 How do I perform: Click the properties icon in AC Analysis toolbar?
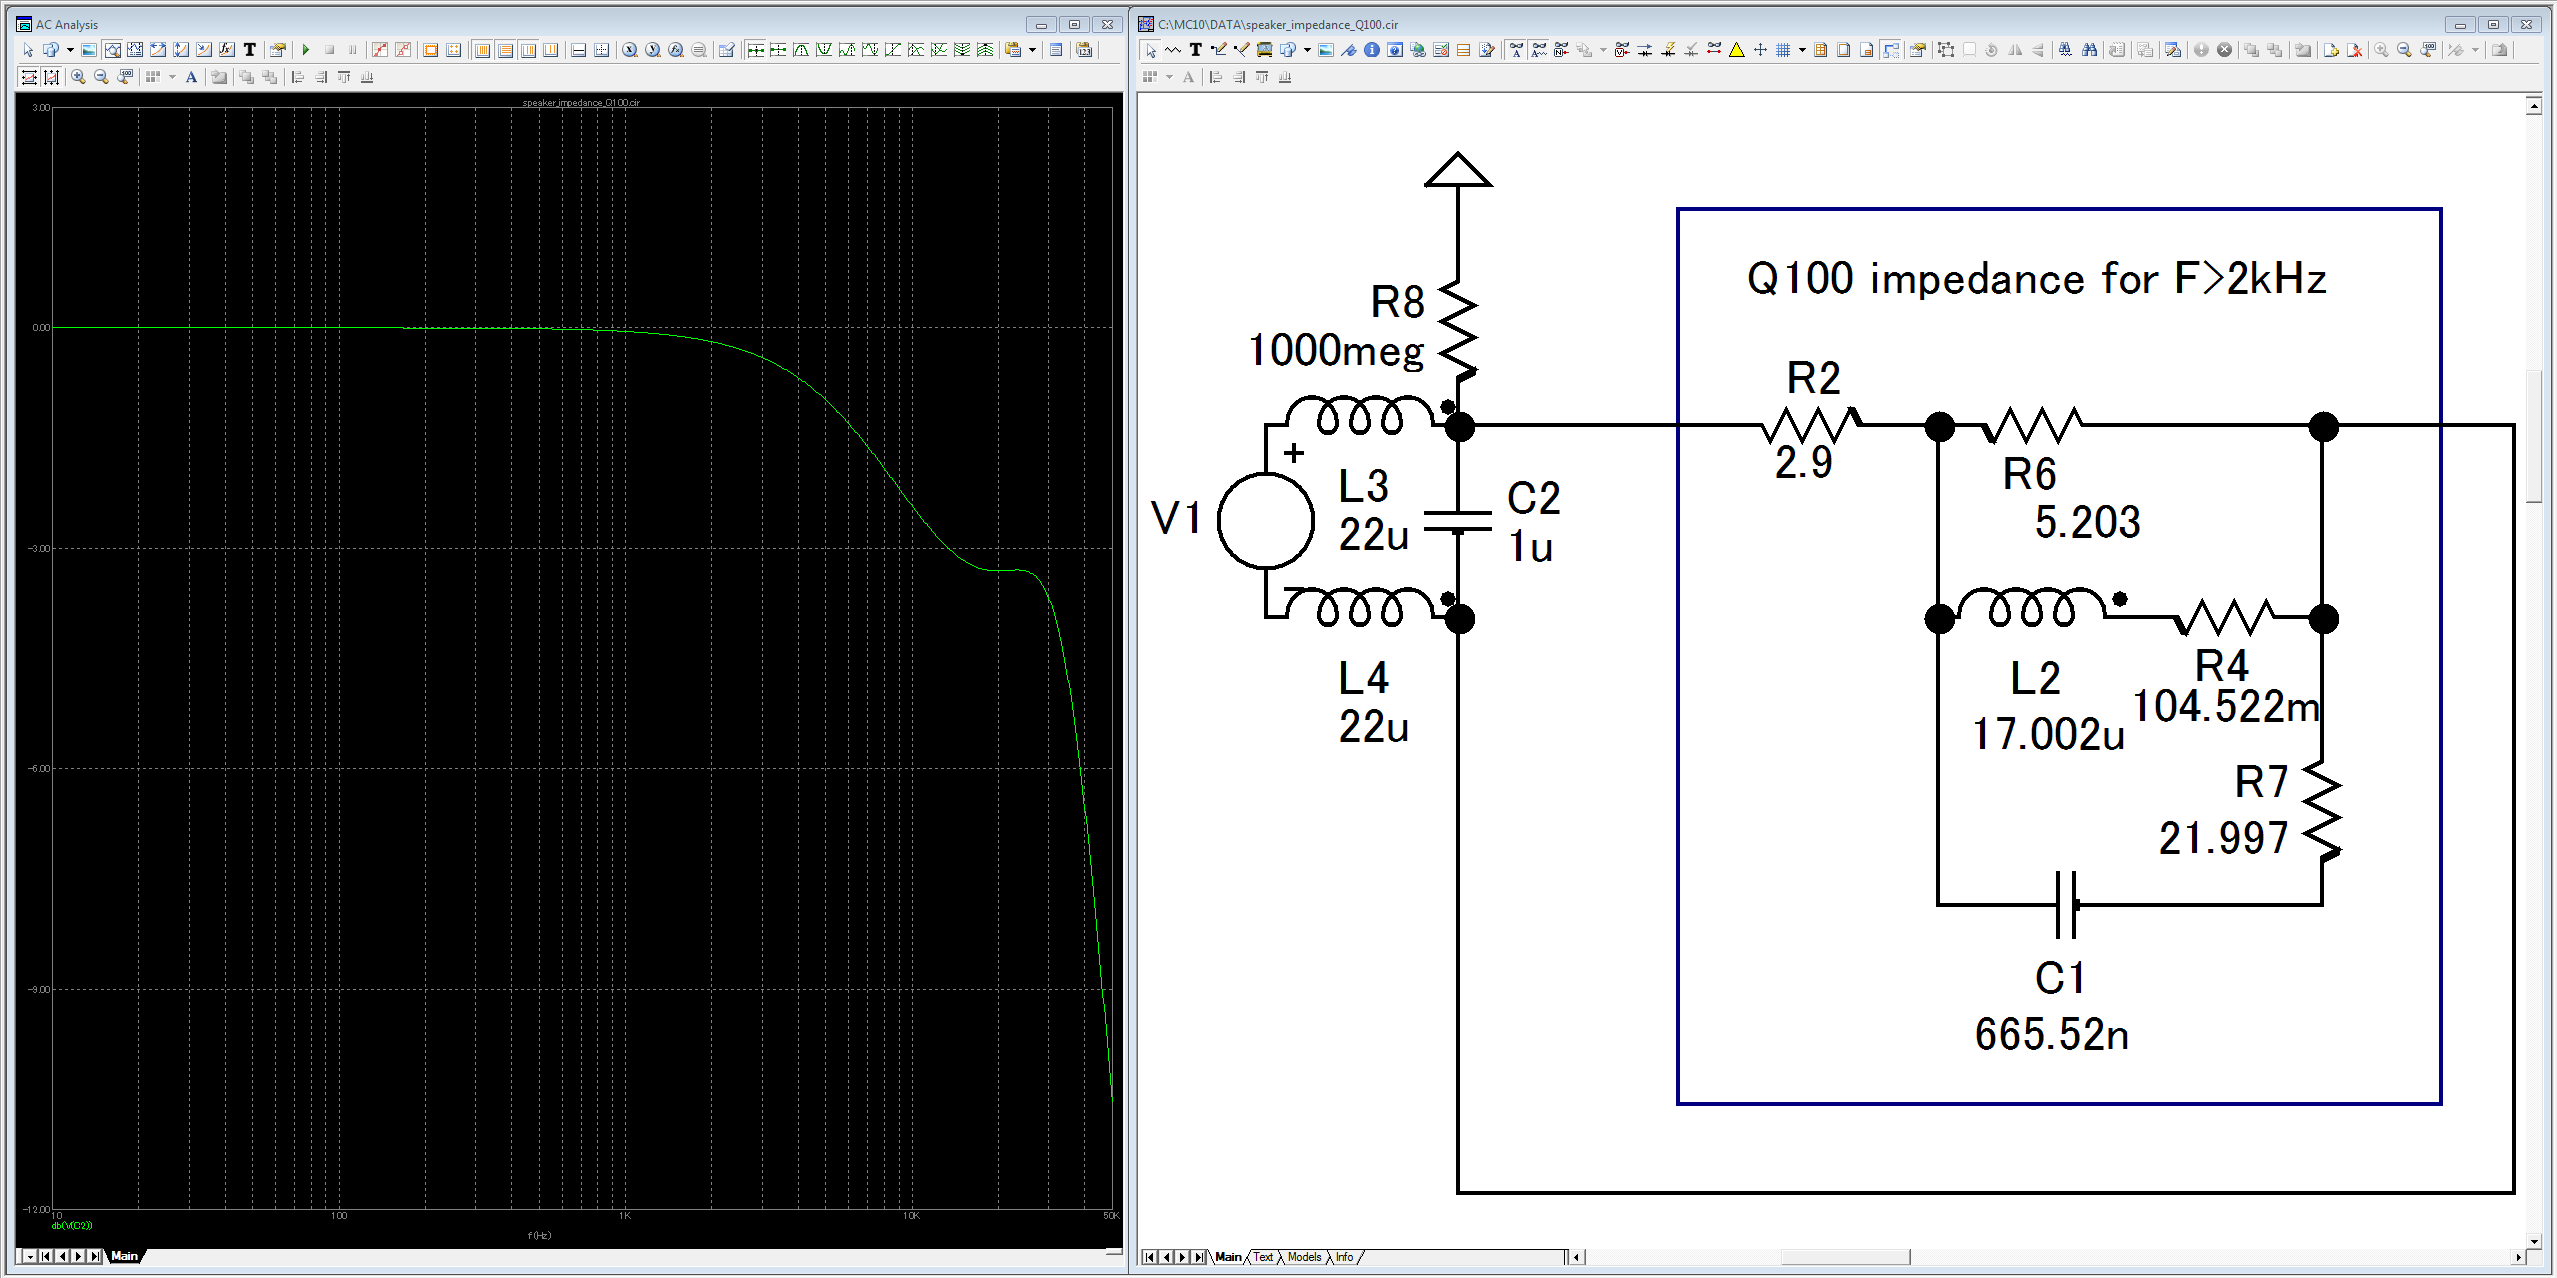pos(277,50)
